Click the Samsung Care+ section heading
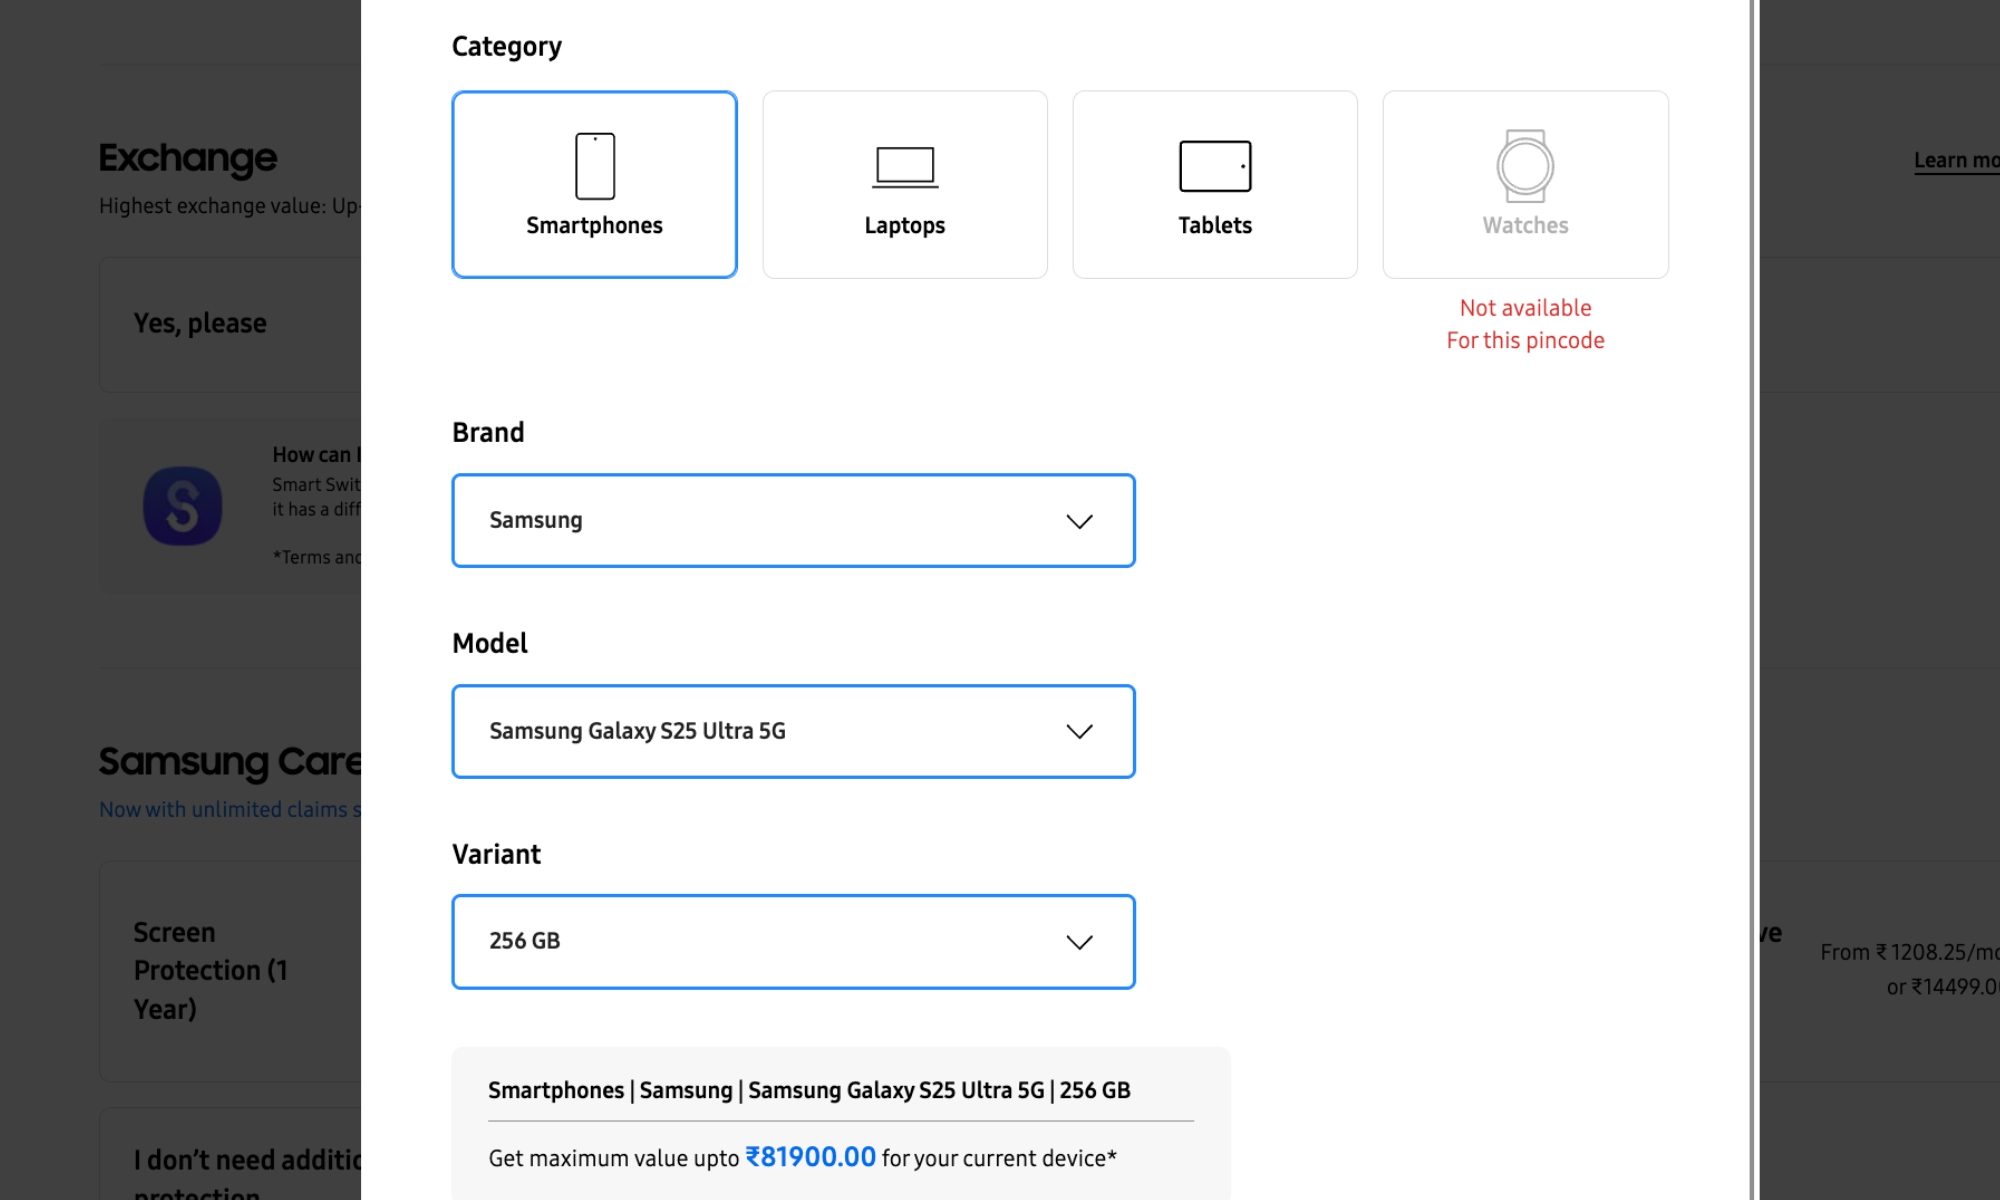 pos(232,761)
